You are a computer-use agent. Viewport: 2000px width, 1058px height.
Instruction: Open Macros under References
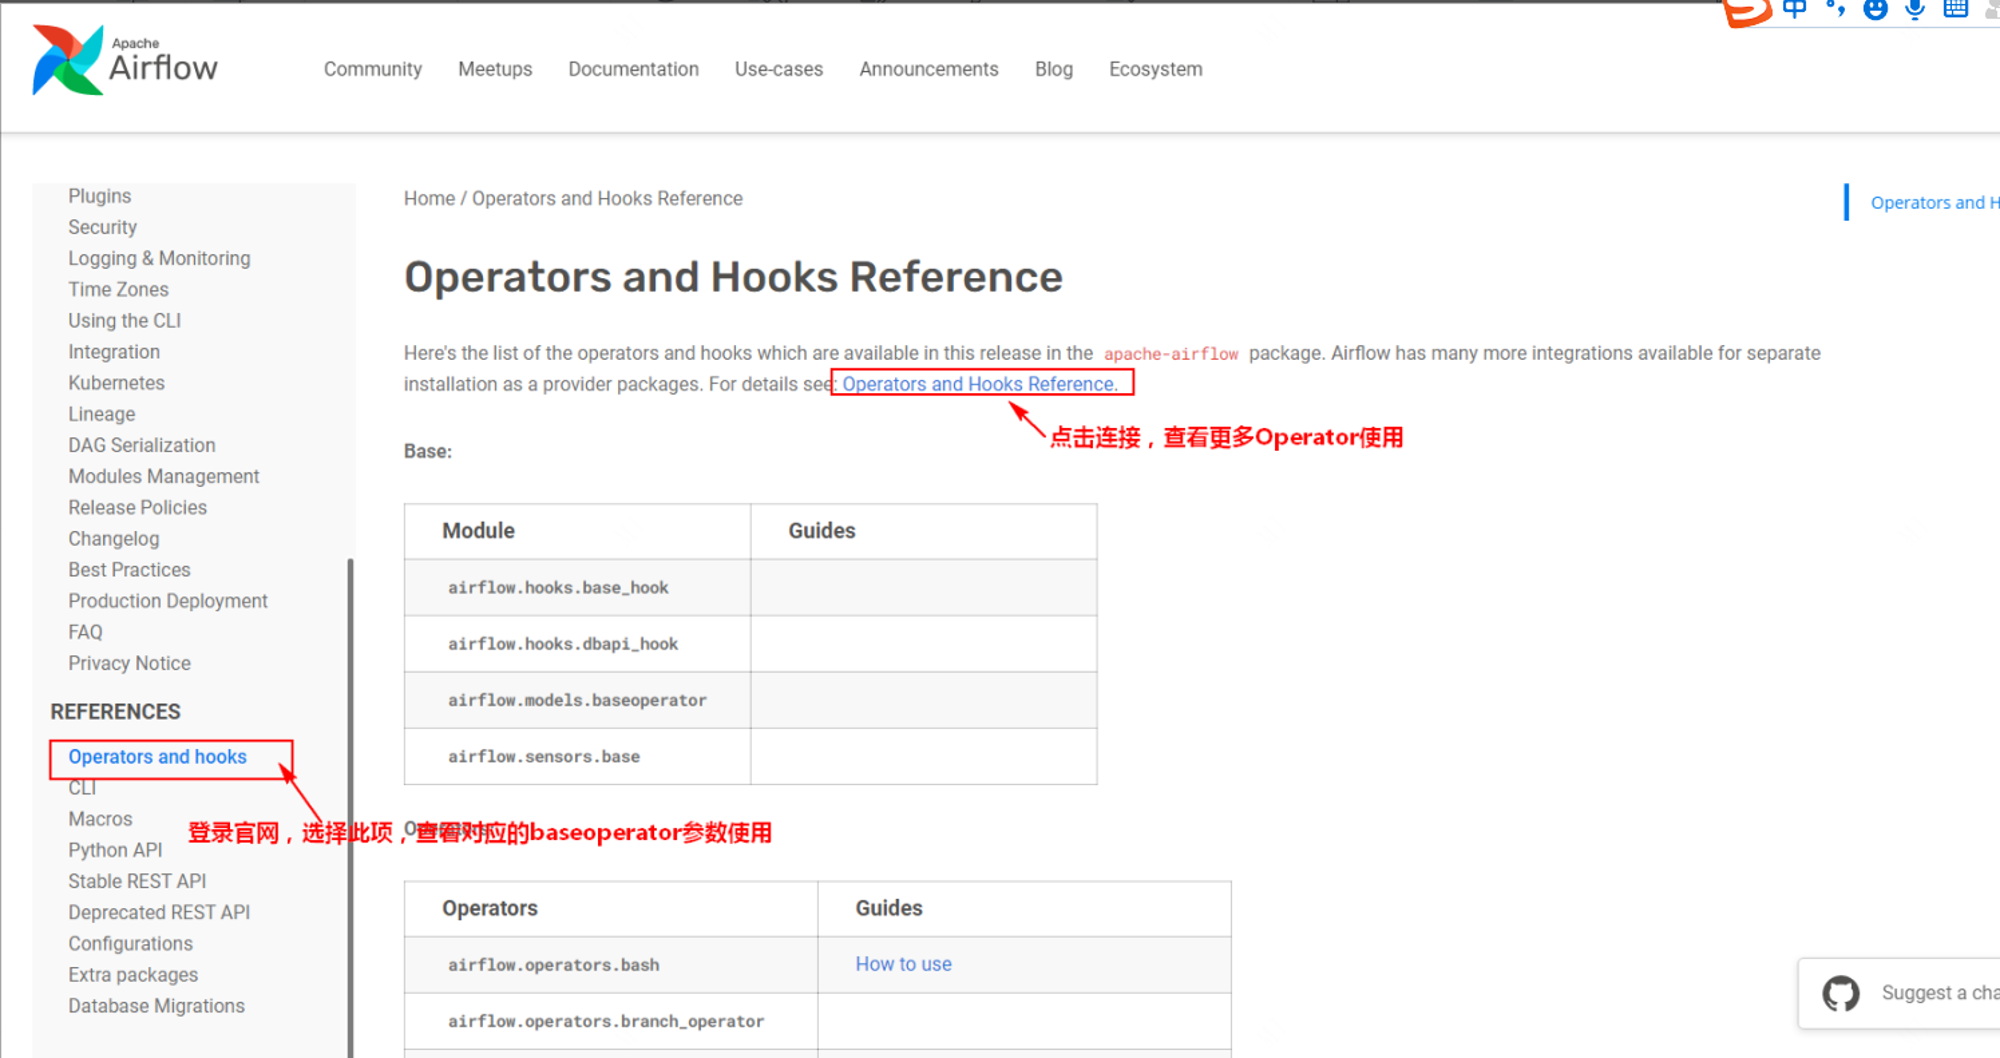click(x=100, y=819)
